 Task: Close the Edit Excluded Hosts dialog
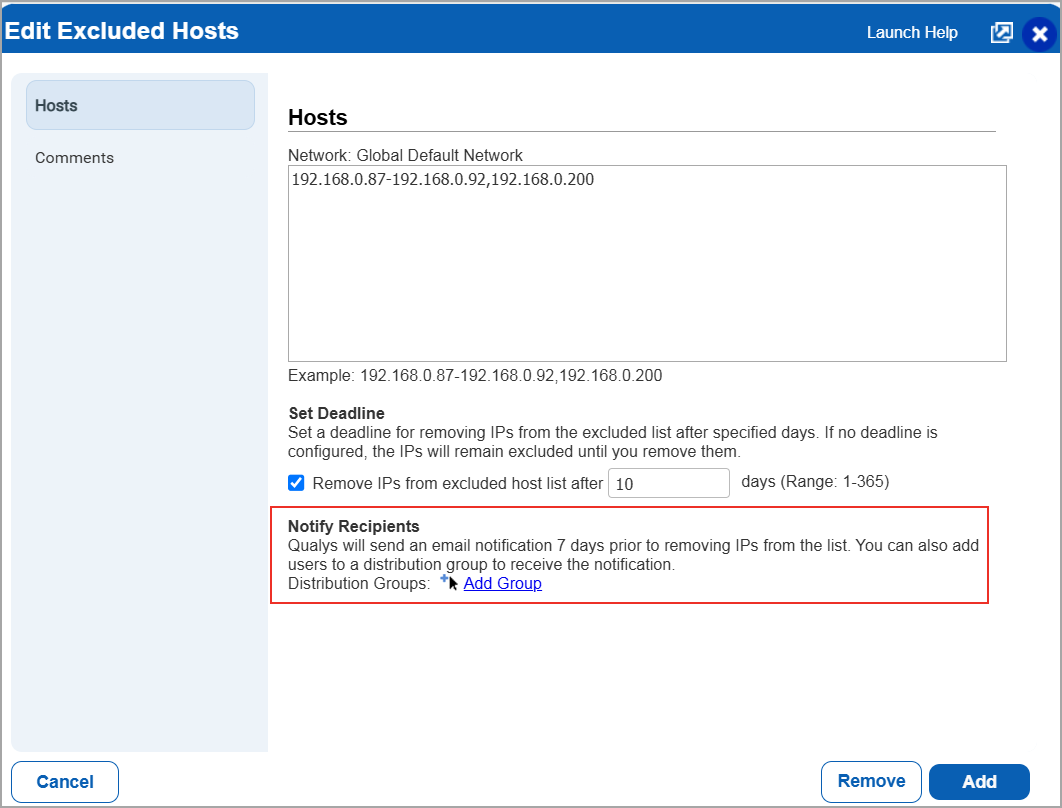point(1039,34)
